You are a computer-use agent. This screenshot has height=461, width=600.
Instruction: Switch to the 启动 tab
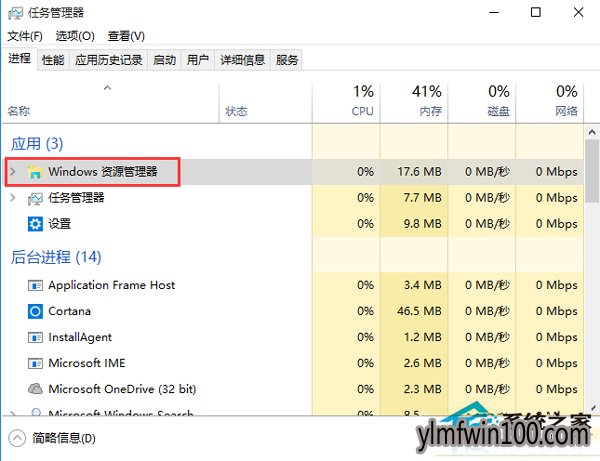[x=165, y=60]
